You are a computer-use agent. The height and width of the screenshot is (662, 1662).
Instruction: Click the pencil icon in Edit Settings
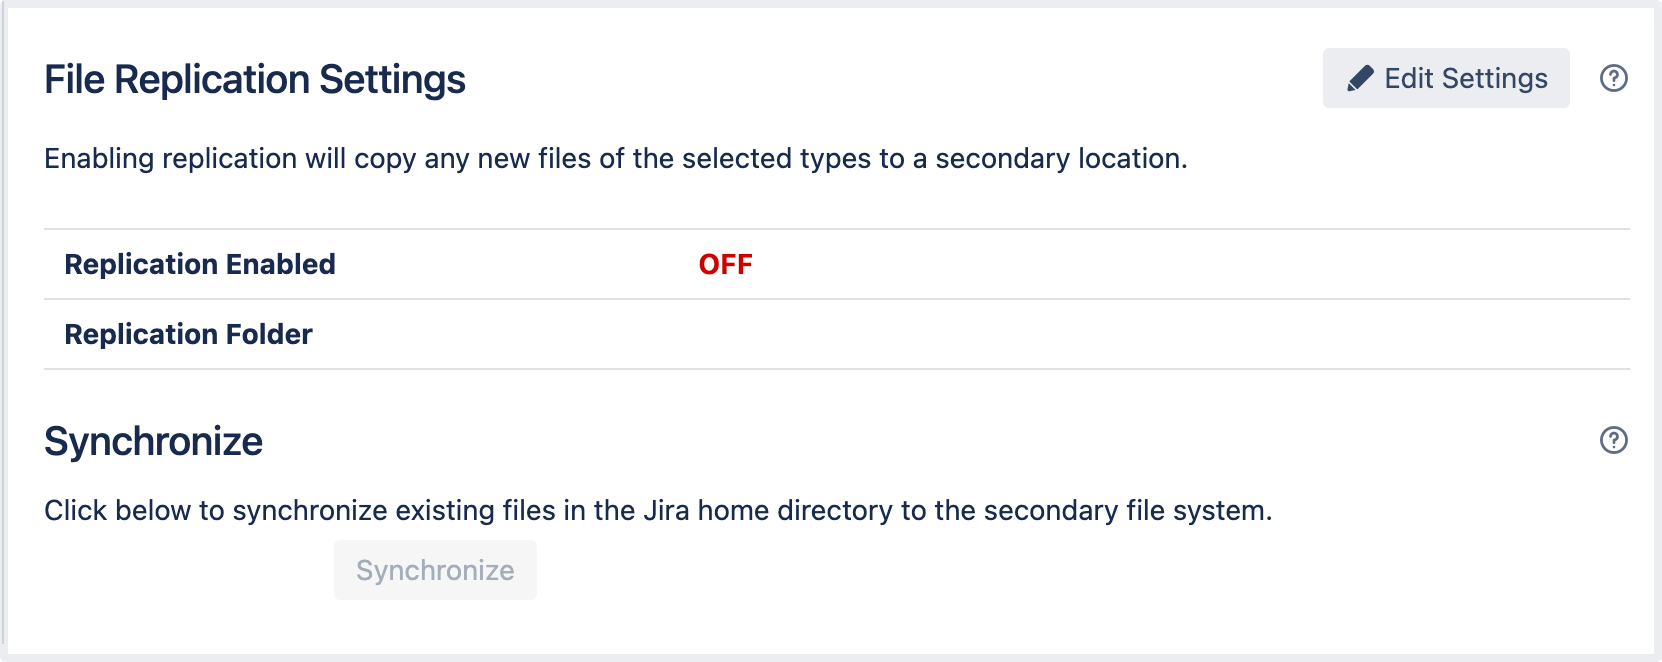(x=1360, y=79)
